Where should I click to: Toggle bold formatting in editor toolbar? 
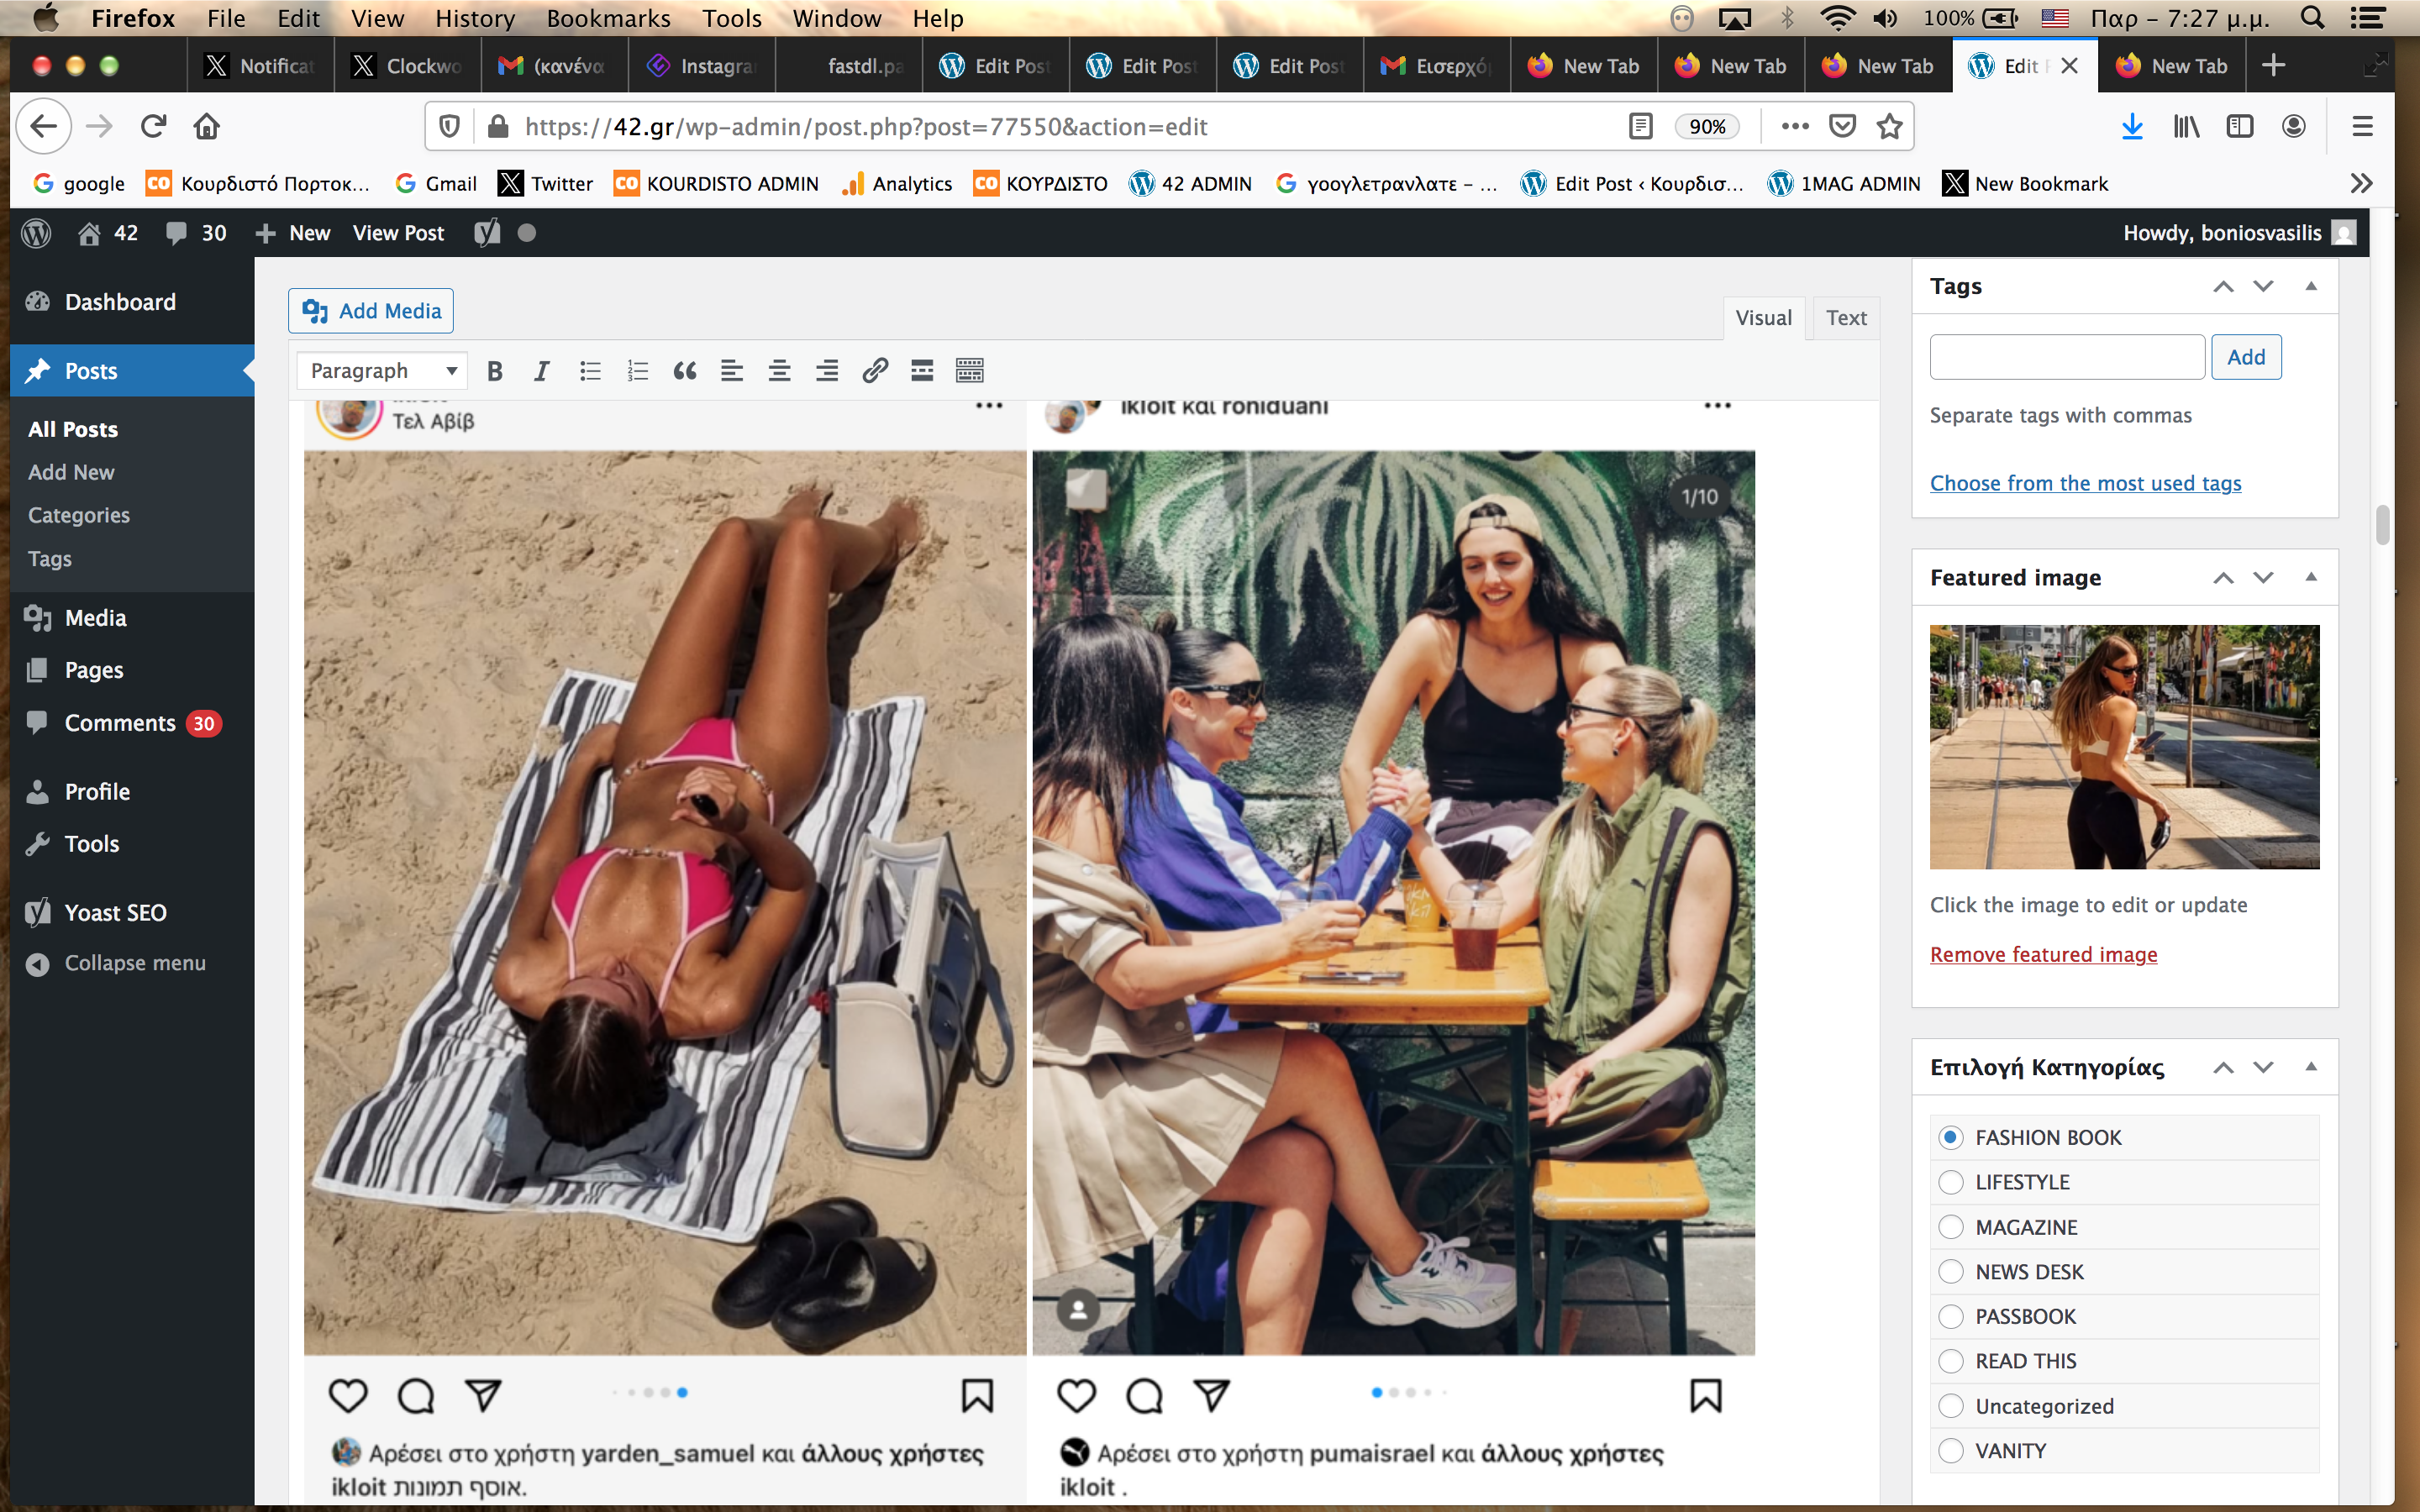[x=494, y=371]
